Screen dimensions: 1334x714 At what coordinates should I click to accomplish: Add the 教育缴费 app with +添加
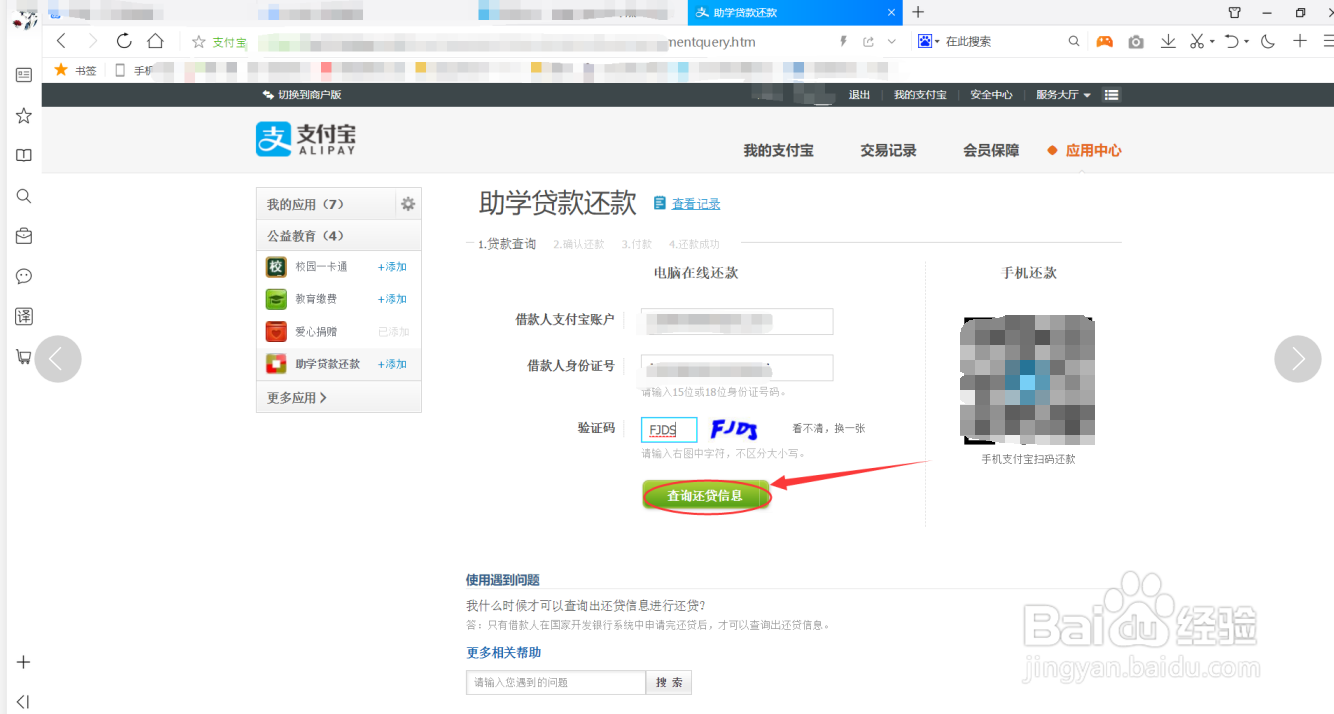coord(392,299)
